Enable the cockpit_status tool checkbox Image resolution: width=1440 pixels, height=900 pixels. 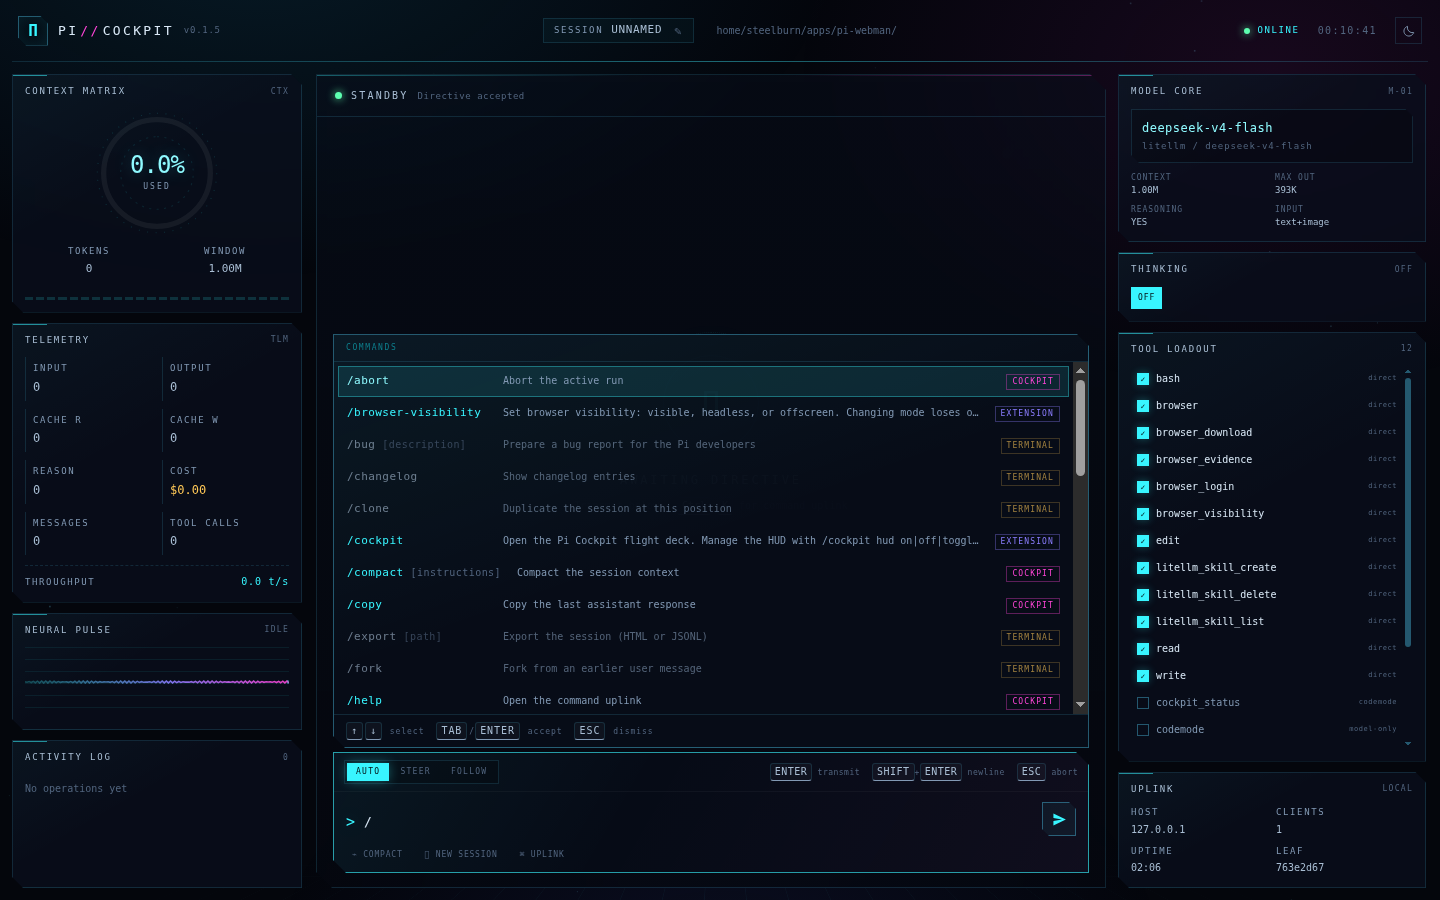point(1143,703)
